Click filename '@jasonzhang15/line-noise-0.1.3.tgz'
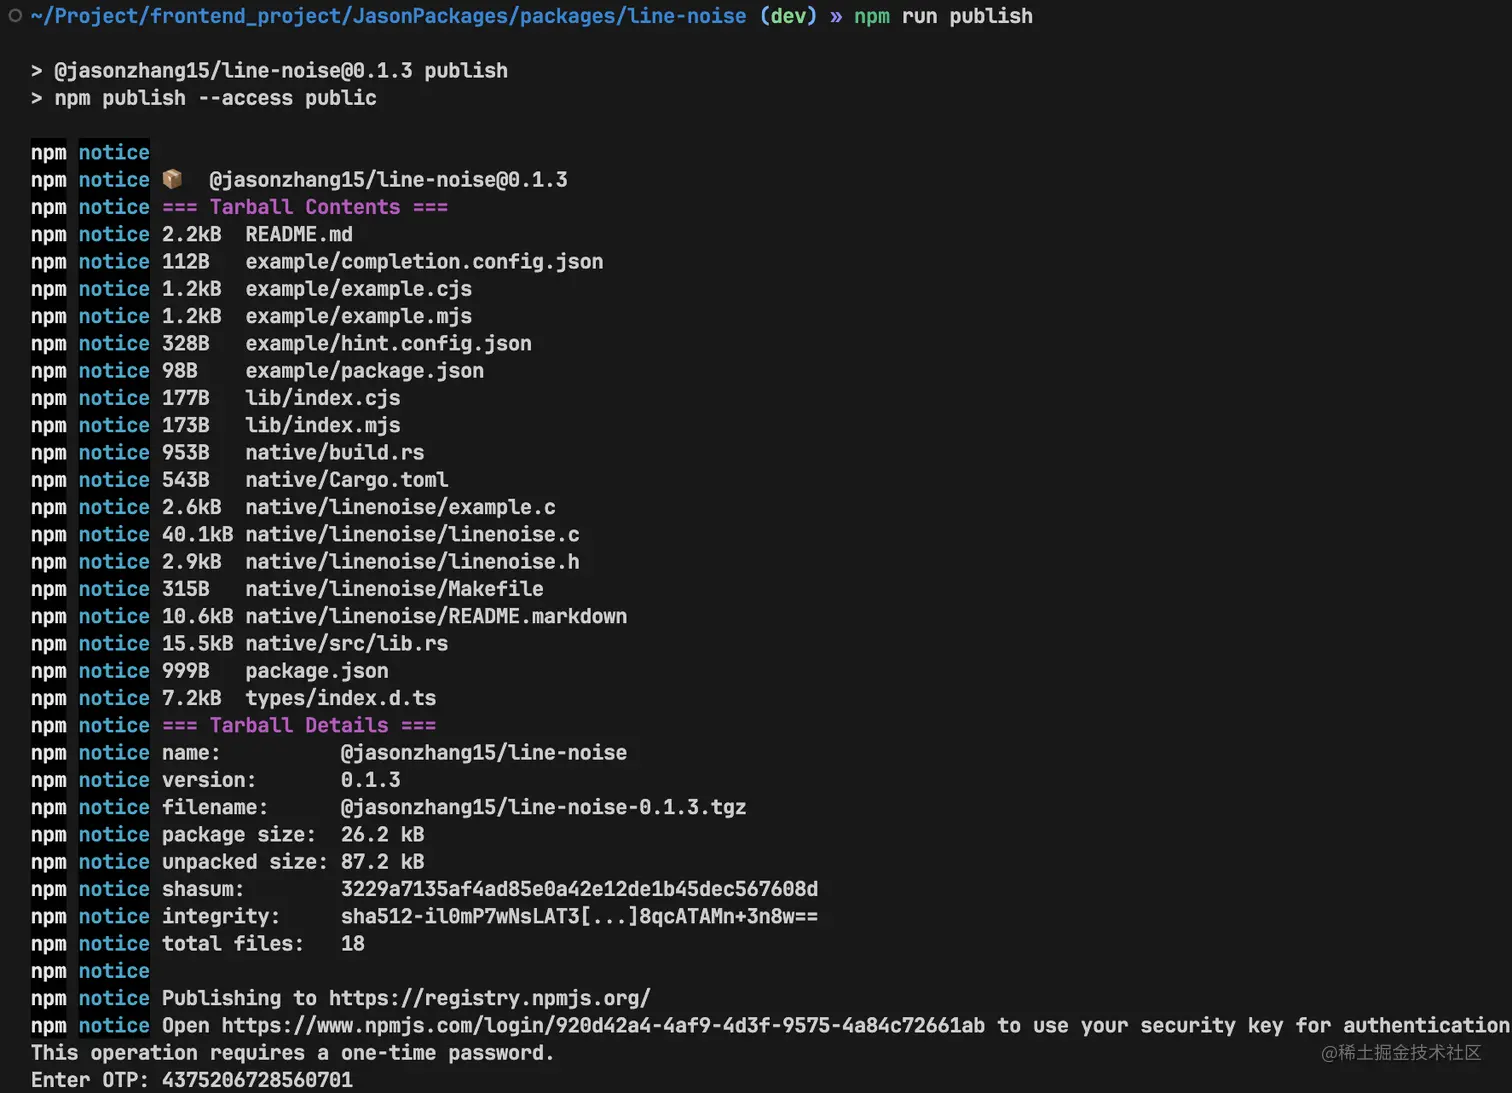Image resolution: width=1512 pixels, height=1093 pixels. [x=544, y=807]
